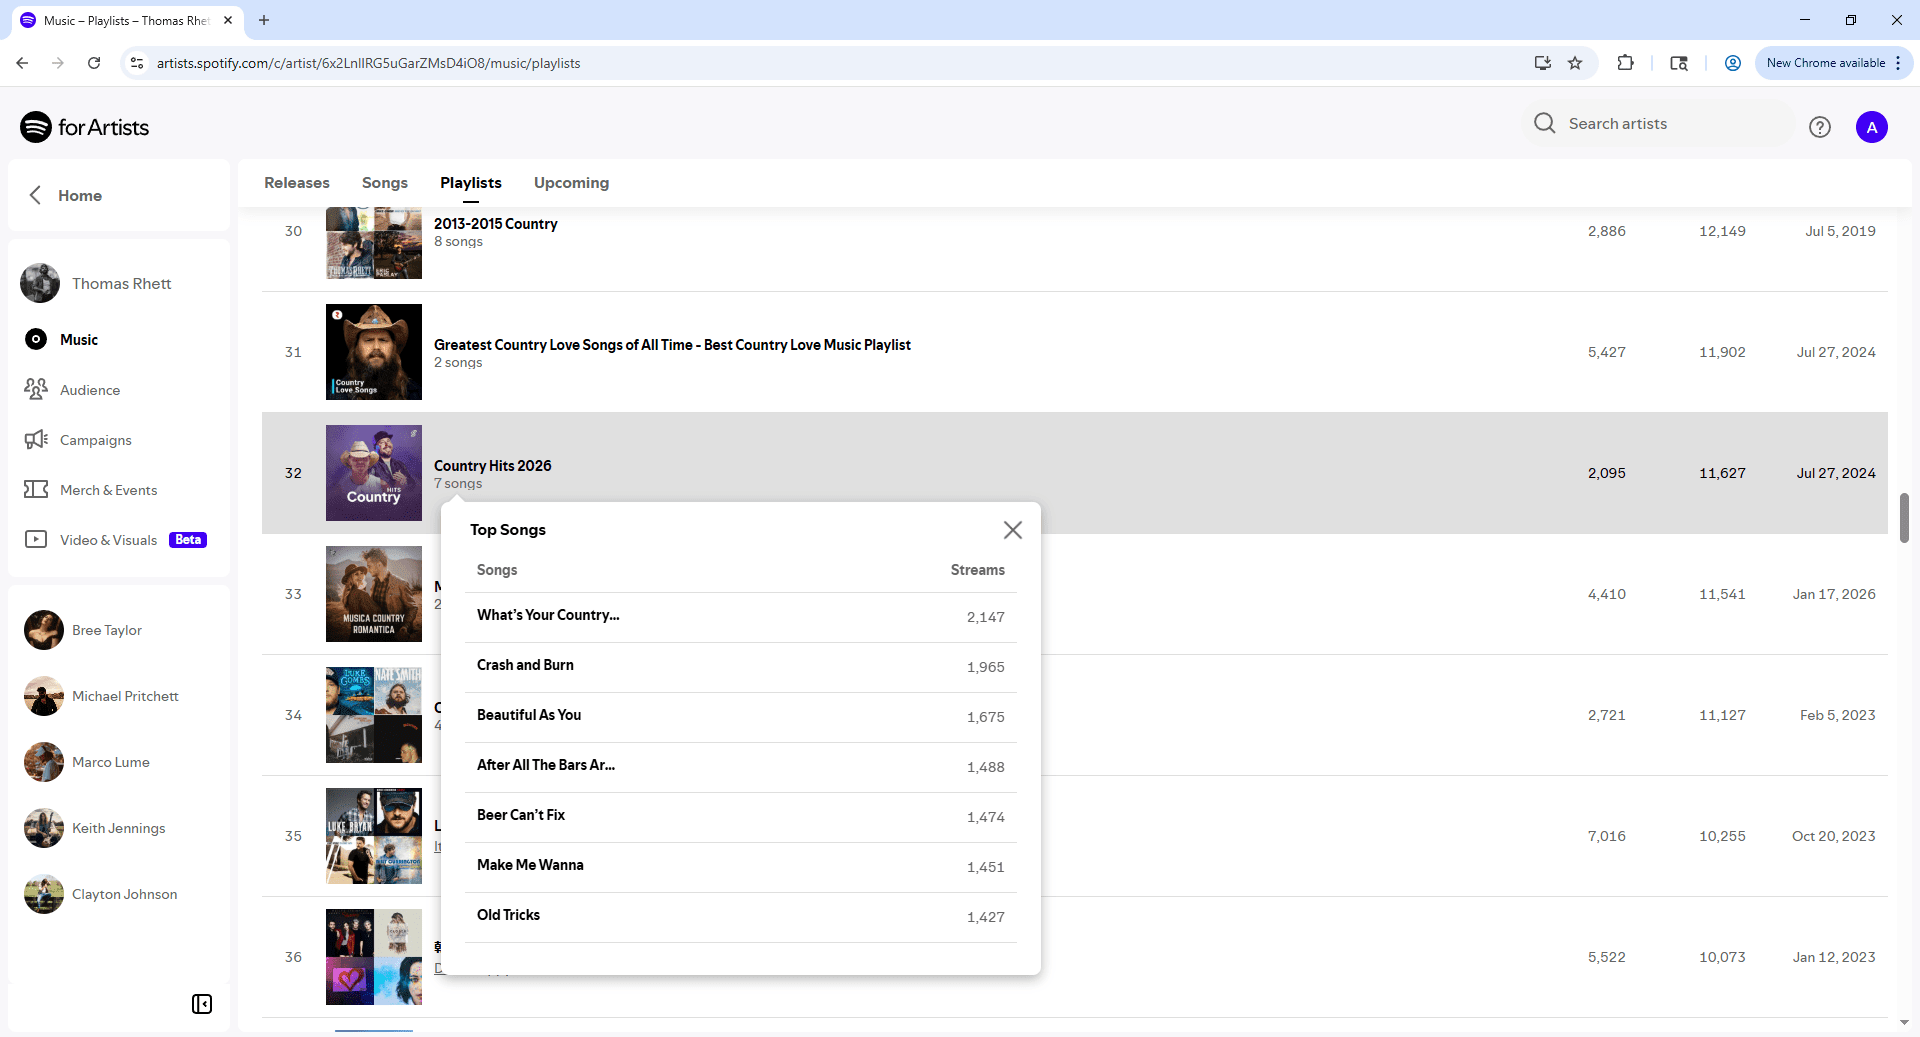
Task: Click the 2013-2015 Country playlist cover
Action: tap(374, 243)
